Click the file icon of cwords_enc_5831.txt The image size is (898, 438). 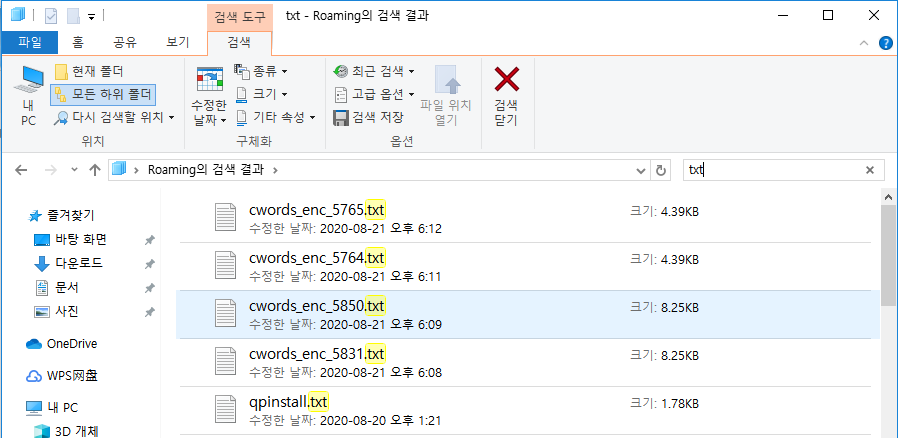coord(226,362)
